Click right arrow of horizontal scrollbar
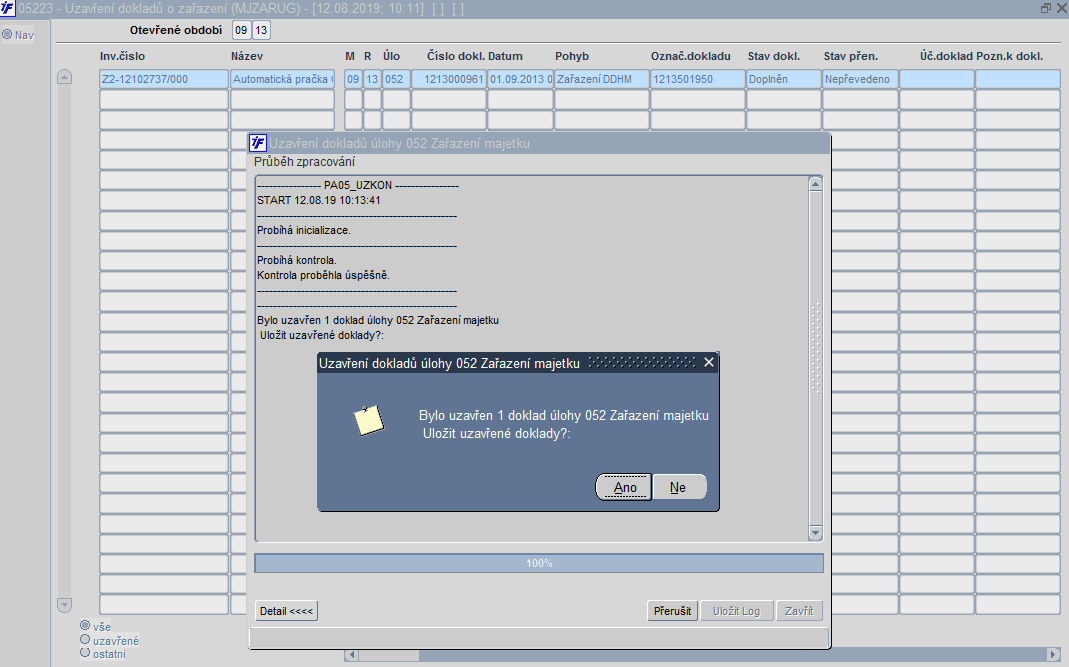 coord(1053,655)
